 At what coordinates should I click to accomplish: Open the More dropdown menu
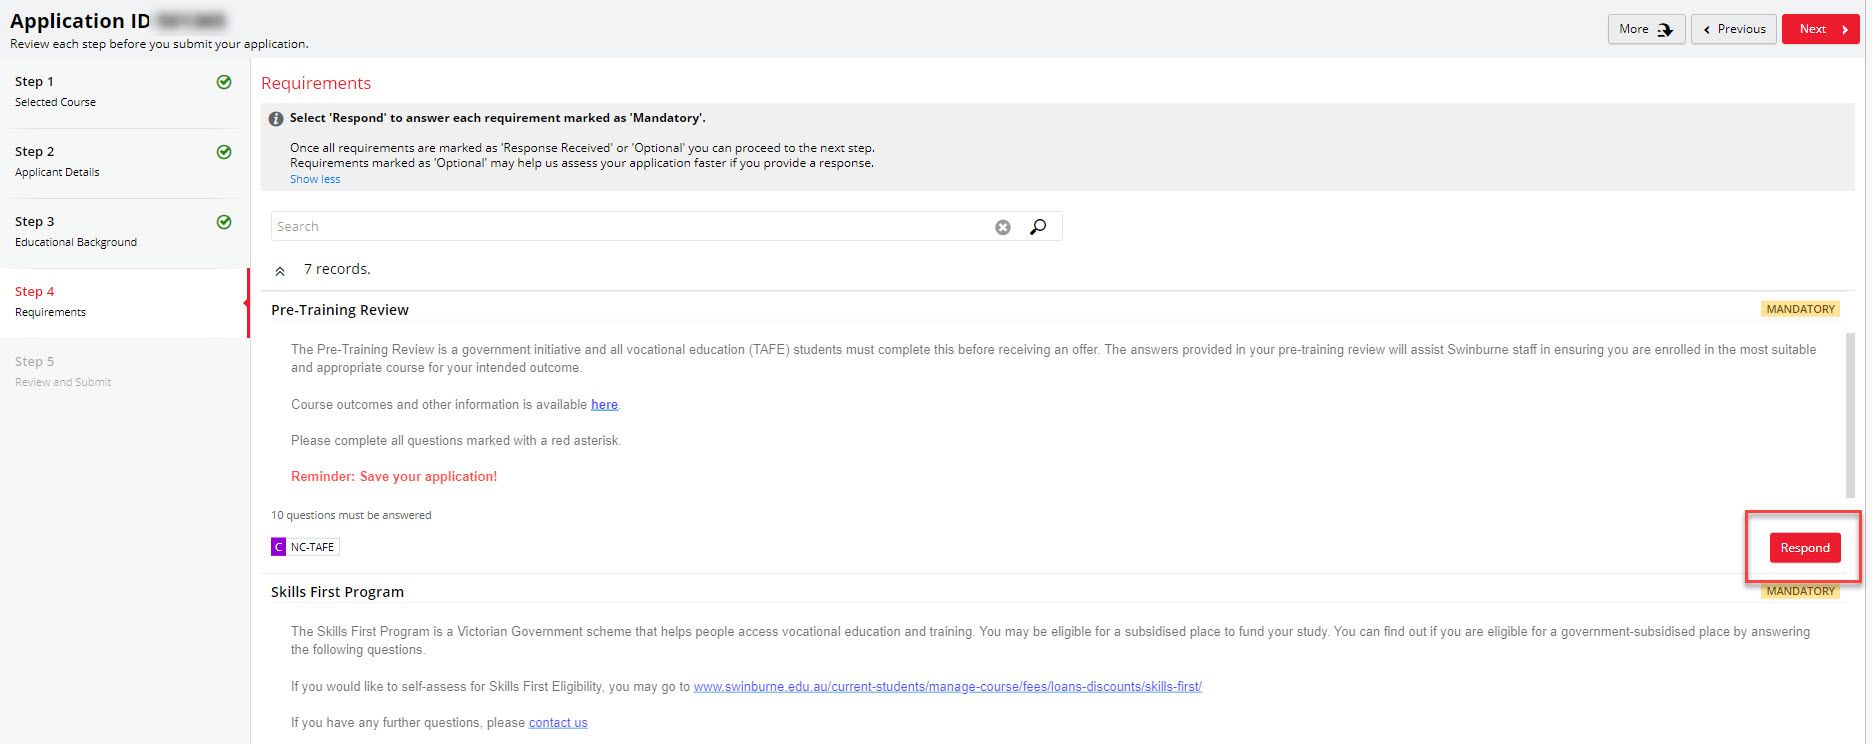click(1645, 29)
